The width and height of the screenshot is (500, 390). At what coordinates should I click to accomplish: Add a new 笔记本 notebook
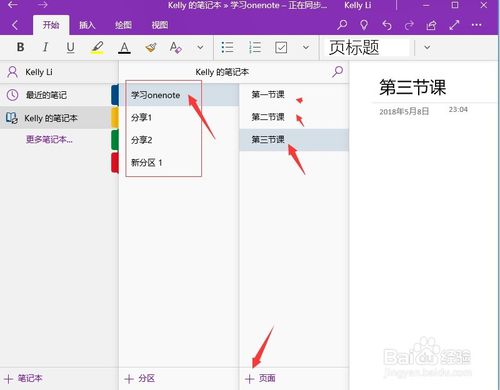pos(23,378)
